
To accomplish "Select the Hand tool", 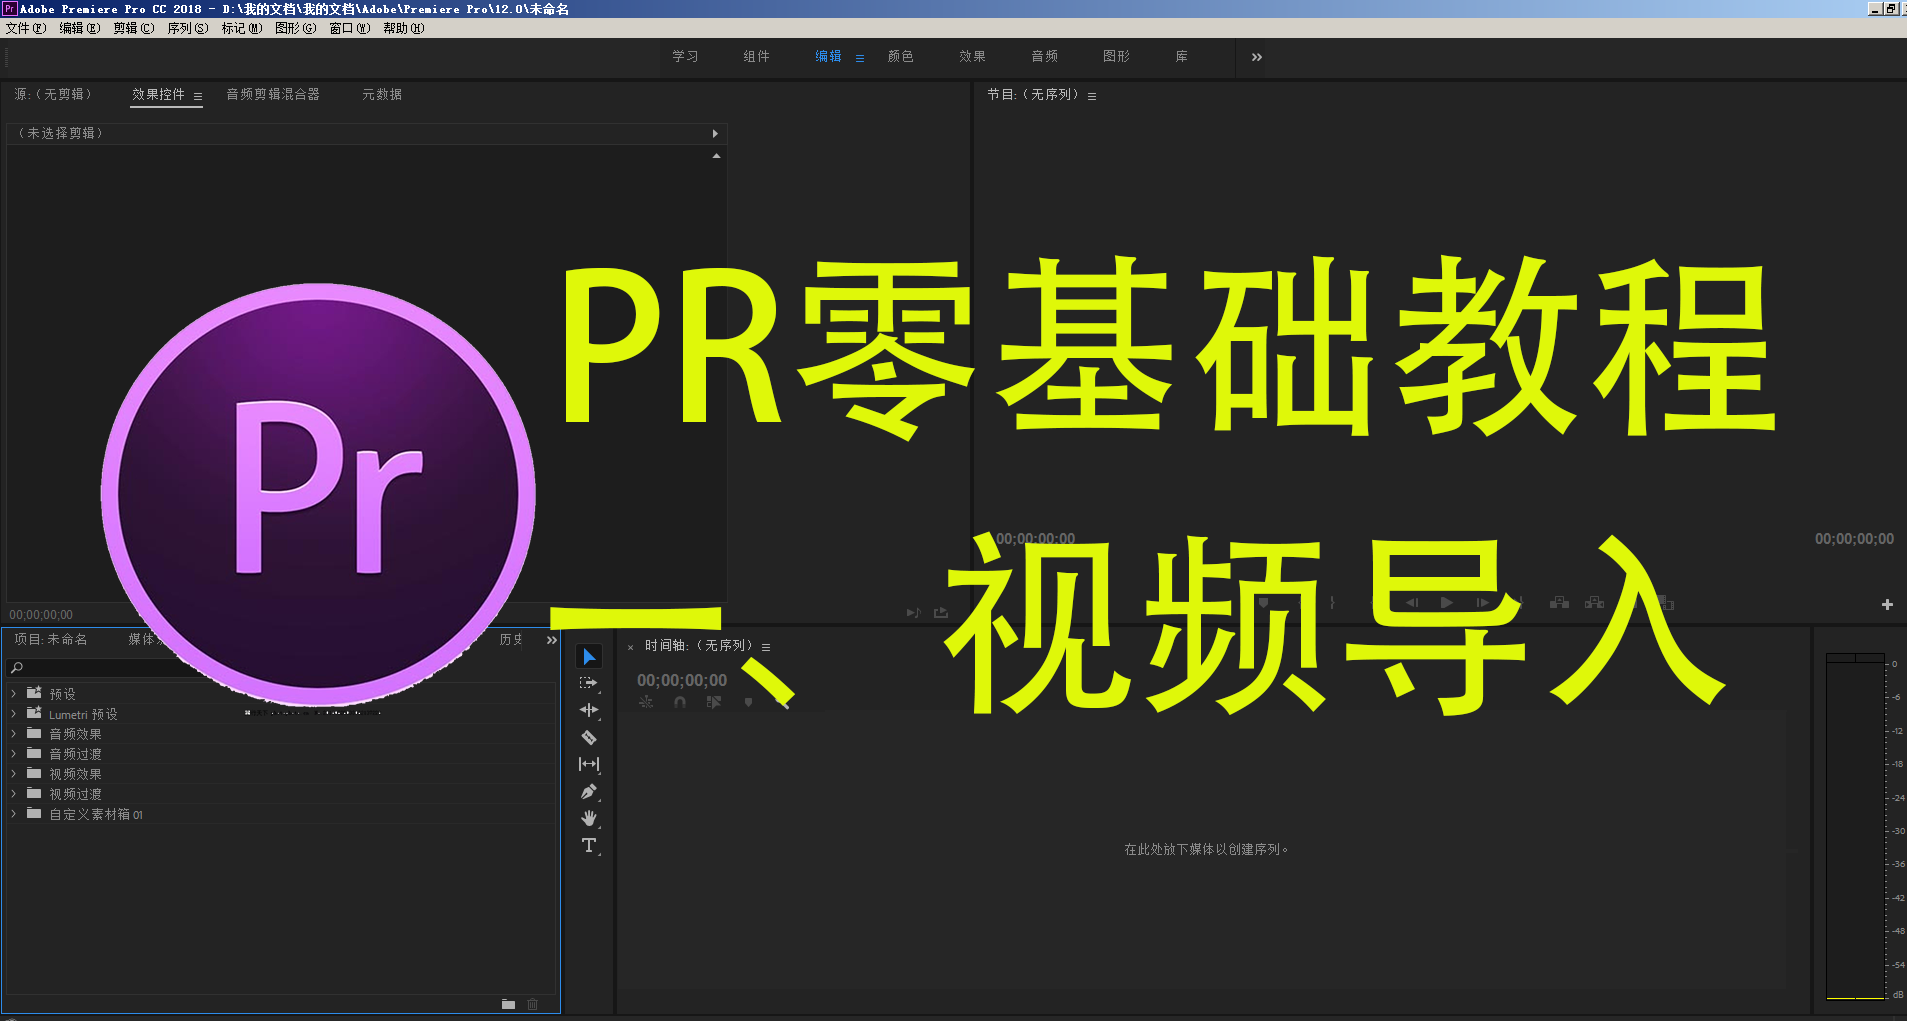I will point(589,818).
